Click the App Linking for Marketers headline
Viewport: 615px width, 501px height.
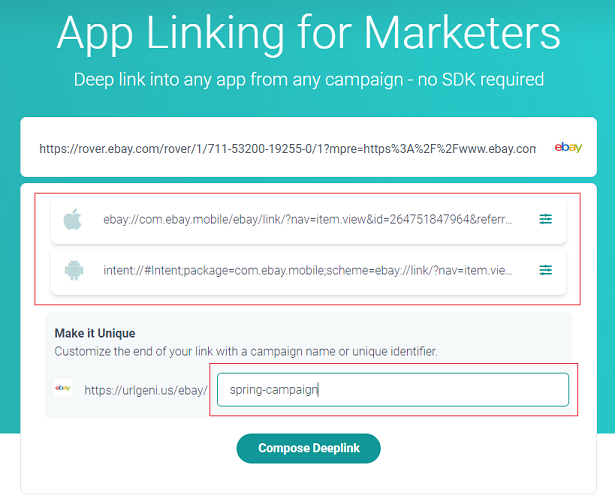(x=309, y=33)
